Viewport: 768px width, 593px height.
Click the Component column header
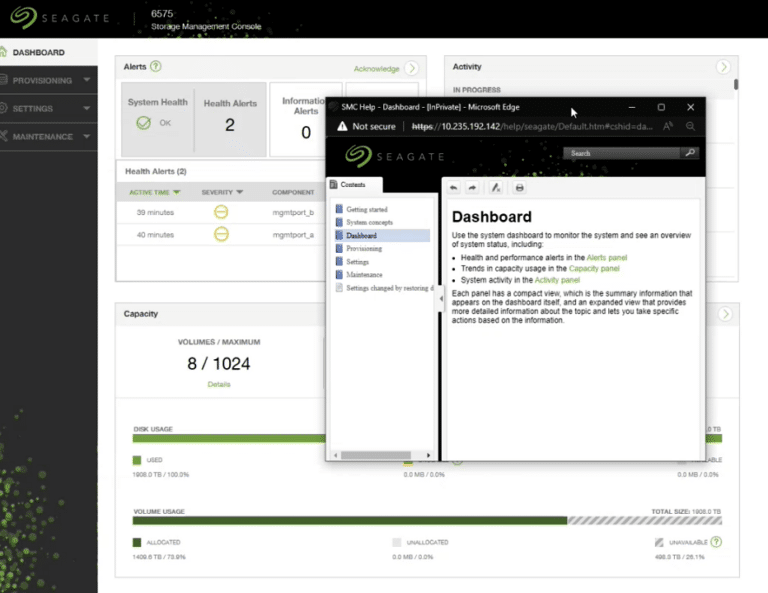click(293, 192)
